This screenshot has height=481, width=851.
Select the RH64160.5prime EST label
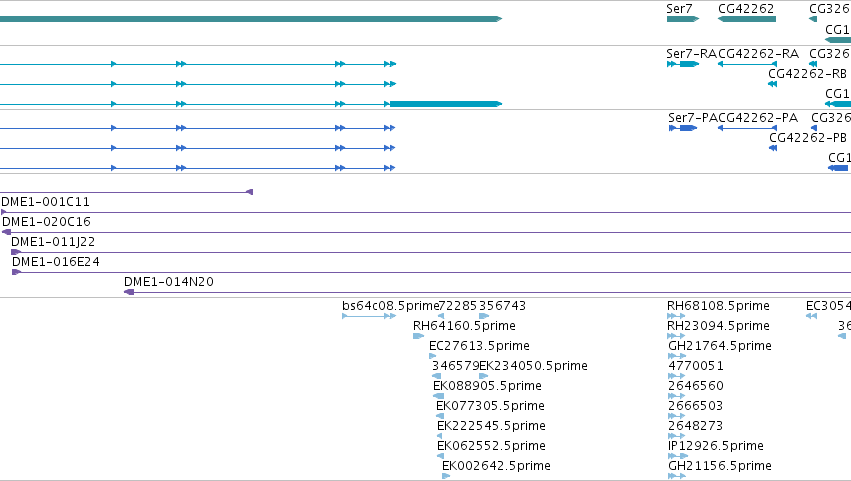(464, 326)
